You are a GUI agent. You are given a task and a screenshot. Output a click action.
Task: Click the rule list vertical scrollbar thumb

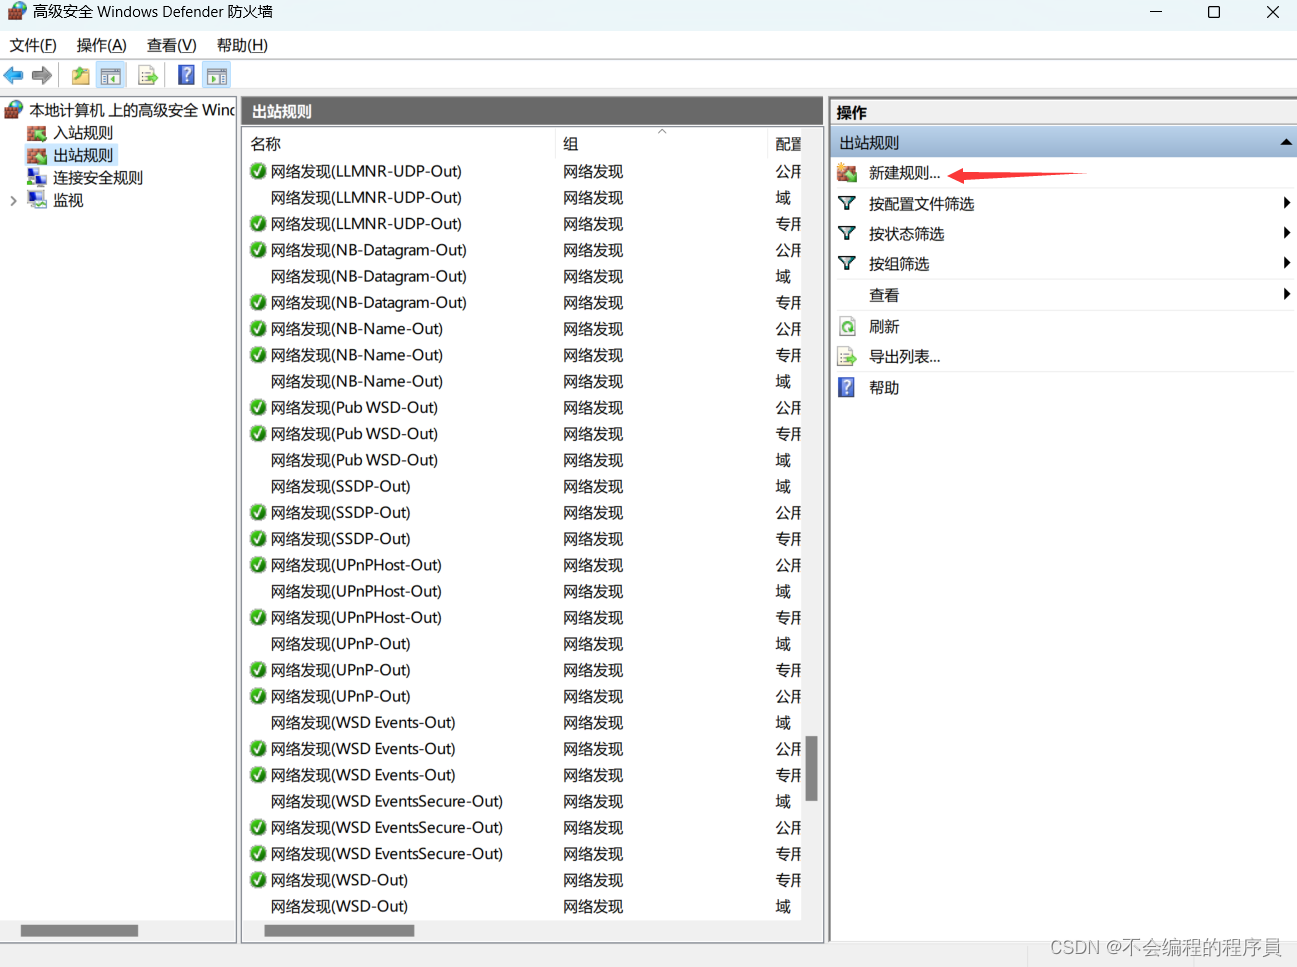[x=812, y=768]
